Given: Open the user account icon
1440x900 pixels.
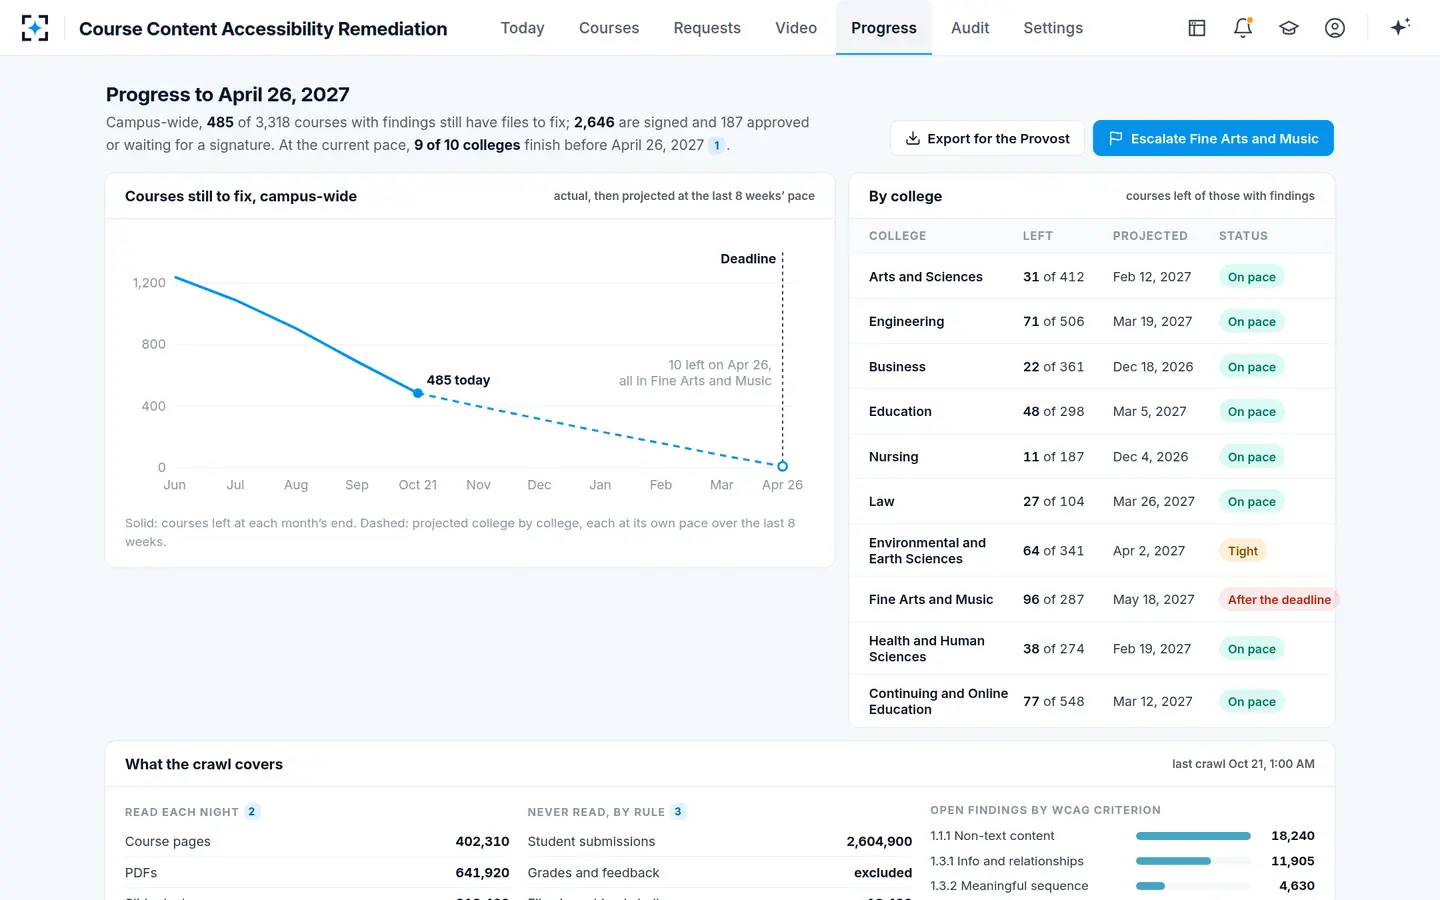Looking at the screenshot, I should point(1335,28).
